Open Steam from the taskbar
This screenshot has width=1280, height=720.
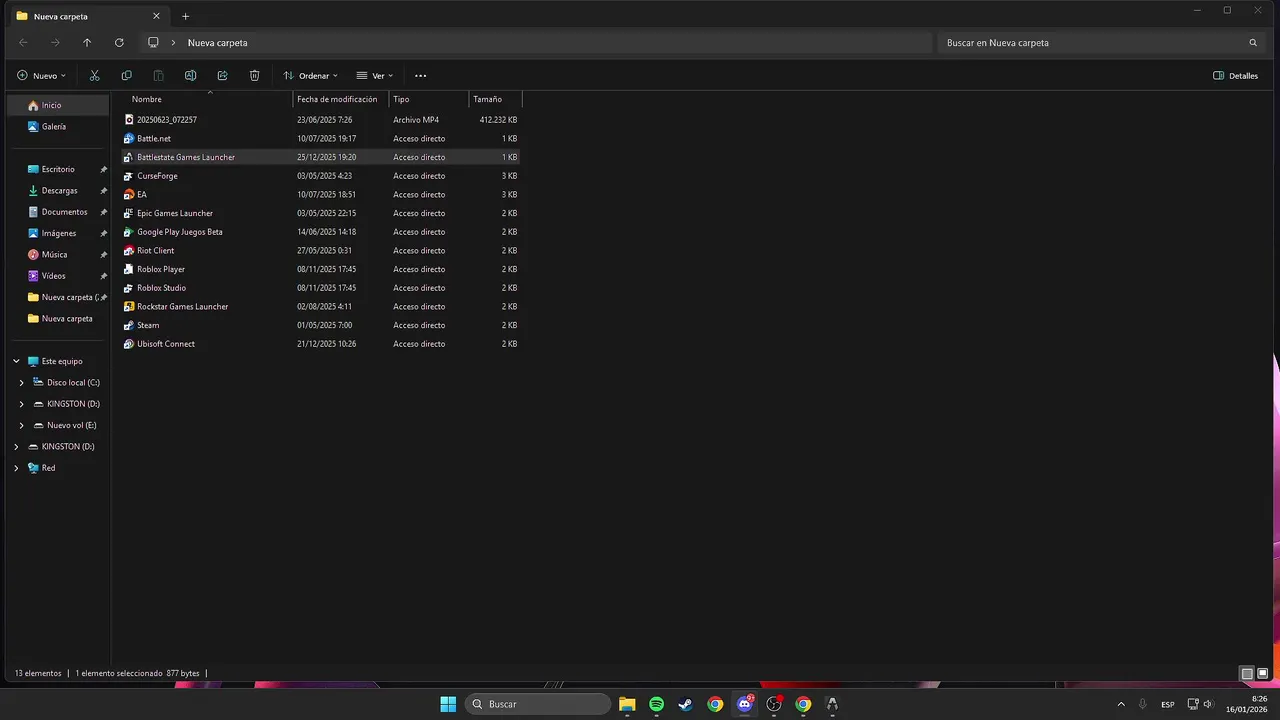685,704
